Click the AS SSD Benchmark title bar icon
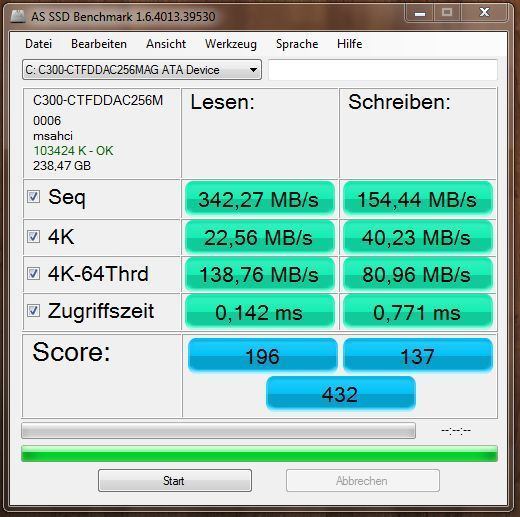520x517 pixels. pos(18,16)
